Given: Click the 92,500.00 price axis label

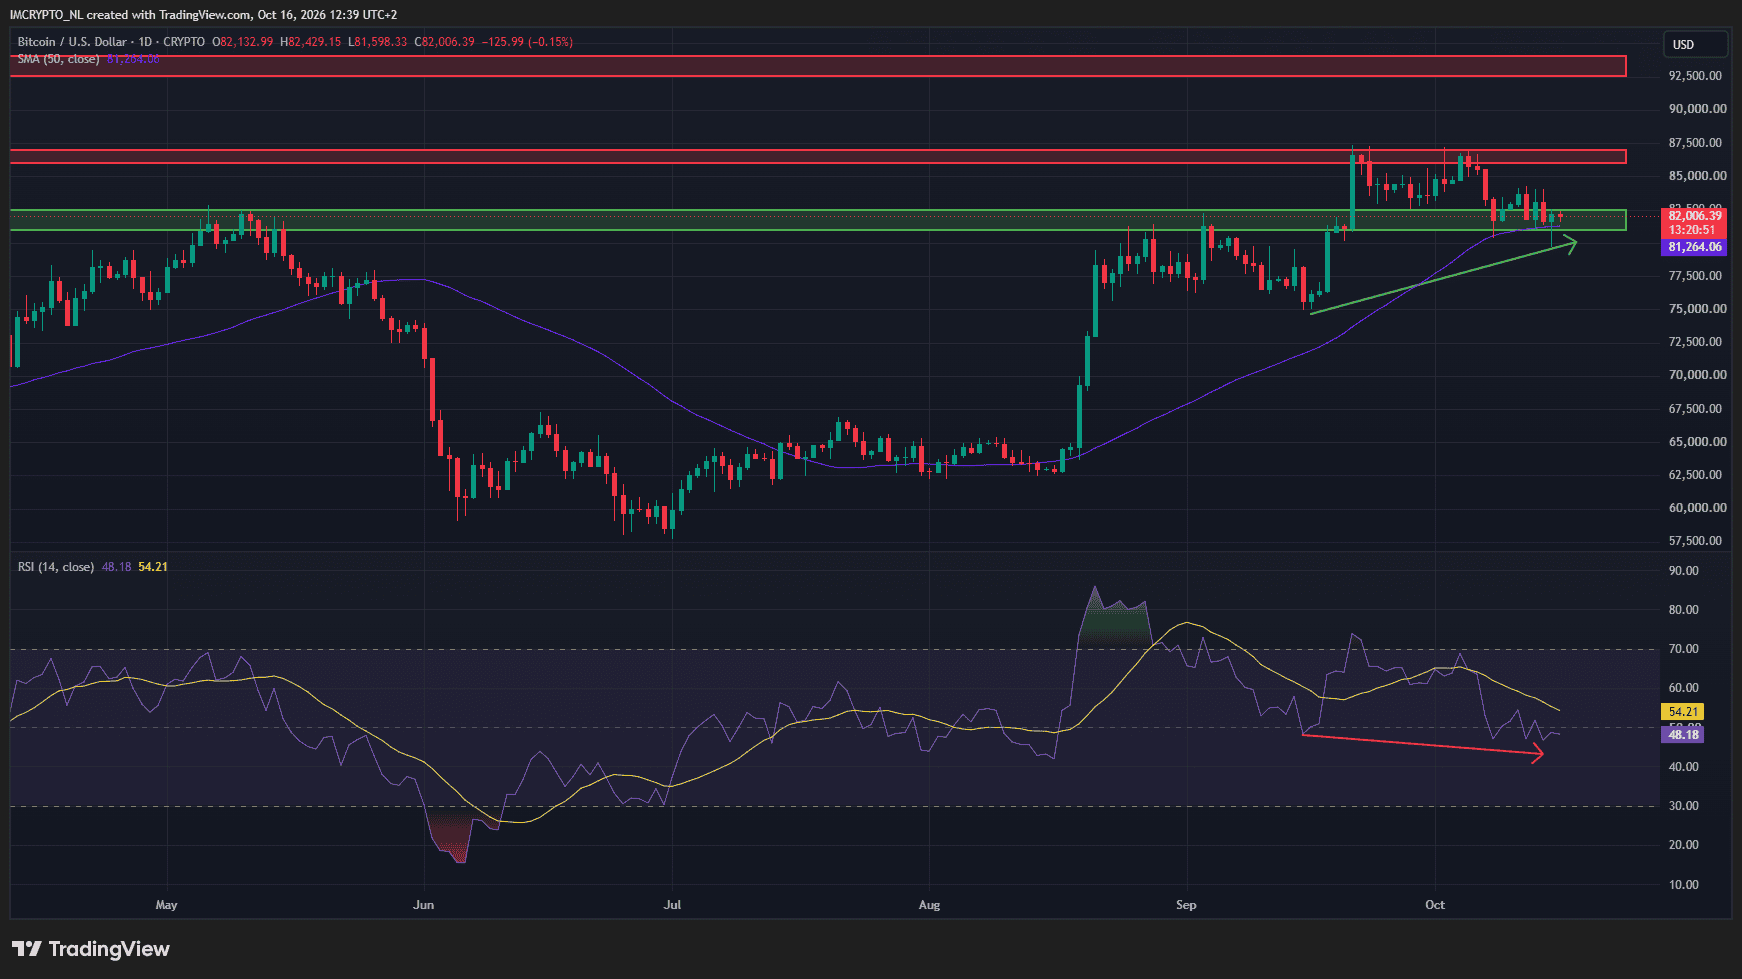Looking at the screenshot, I should tap(1695, 76).
